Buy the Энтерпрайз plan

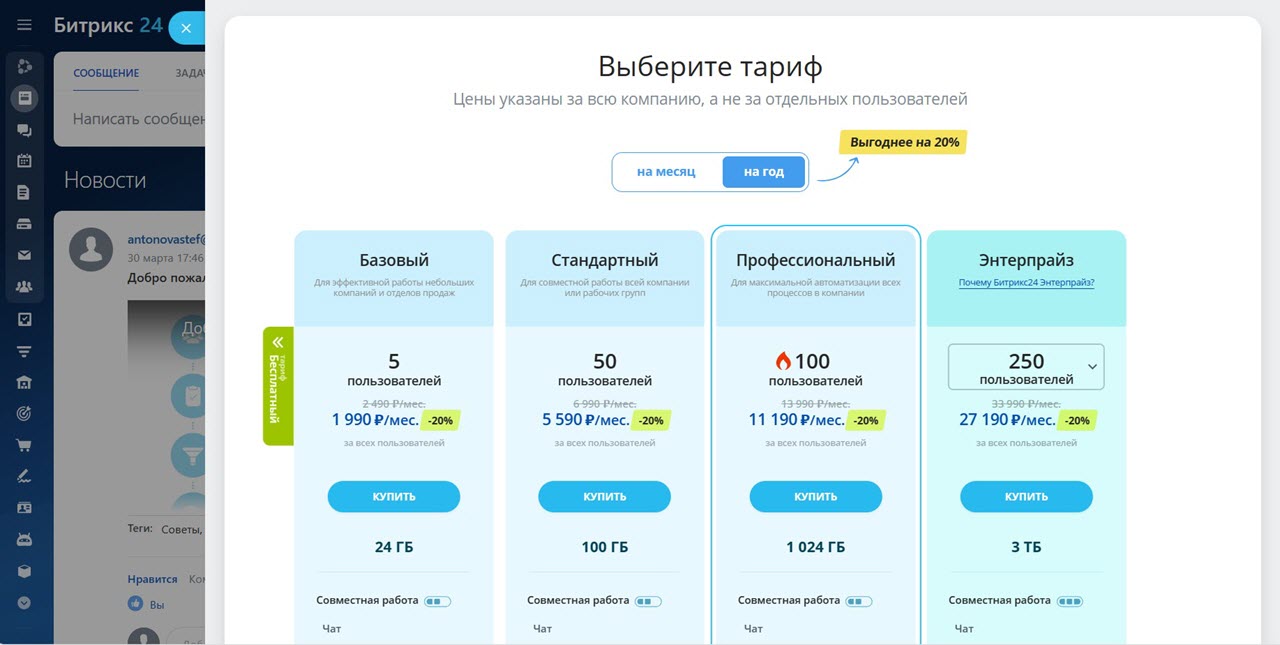click(x=1026, y=497)
